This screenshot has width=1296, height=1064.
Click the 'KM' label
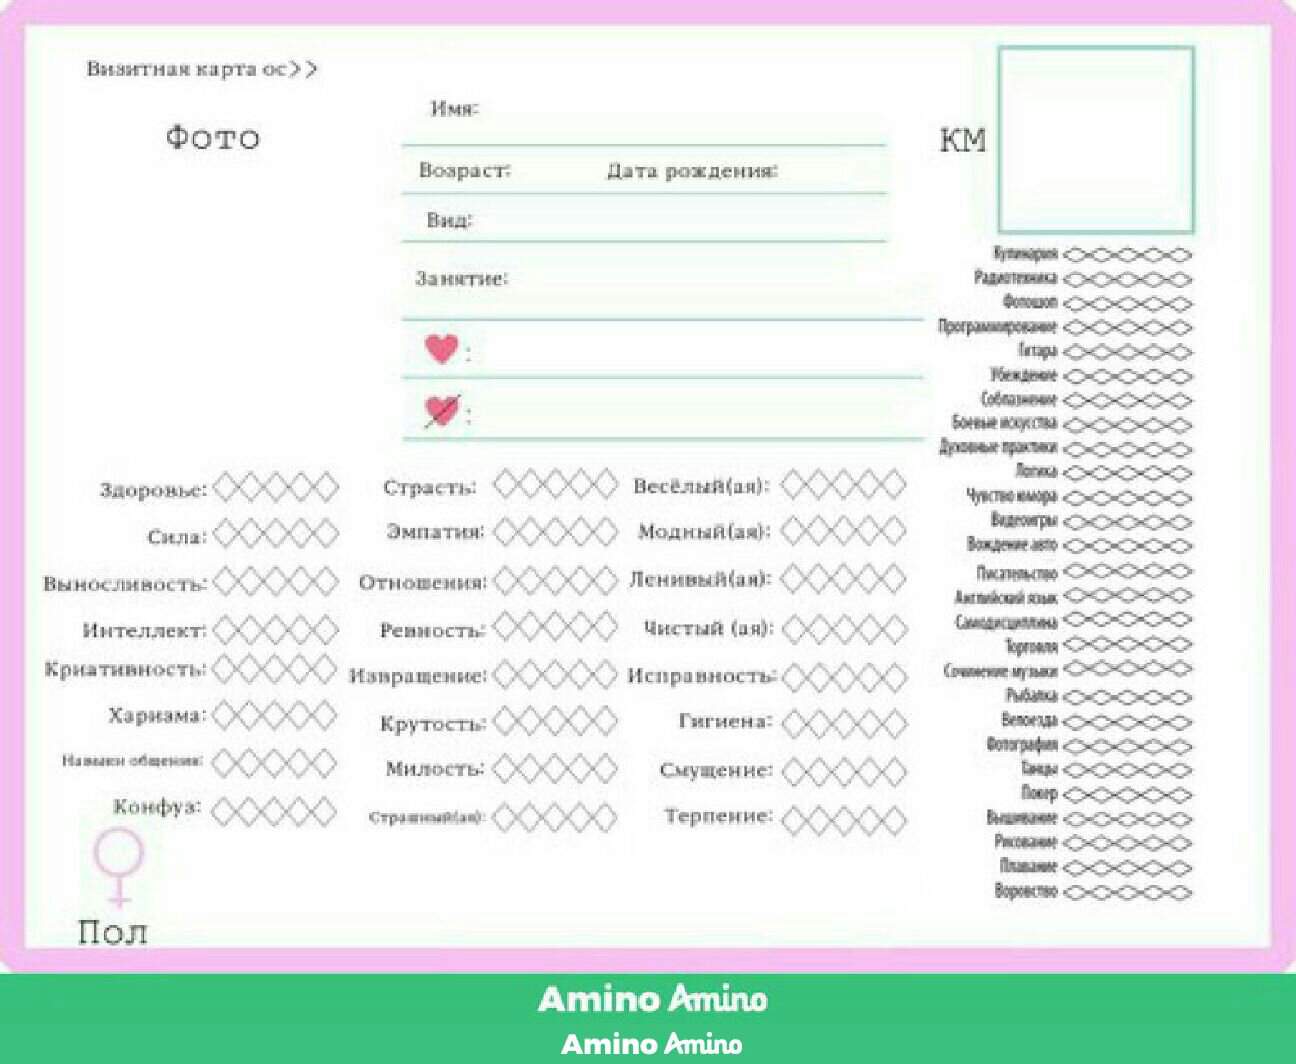pos(962,140)
